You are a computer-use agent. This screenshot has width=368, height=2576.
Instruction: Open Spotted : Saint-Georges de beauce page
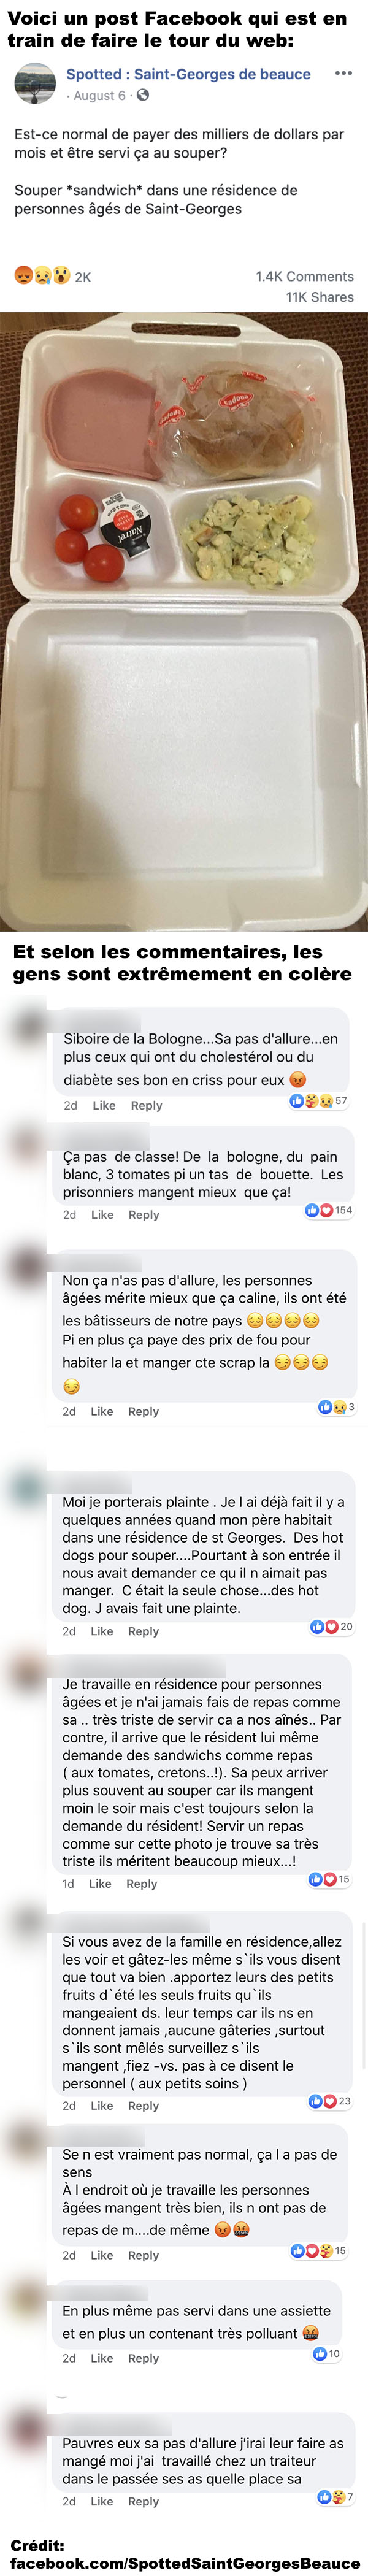pyautogui.click(x=188, y=74)
